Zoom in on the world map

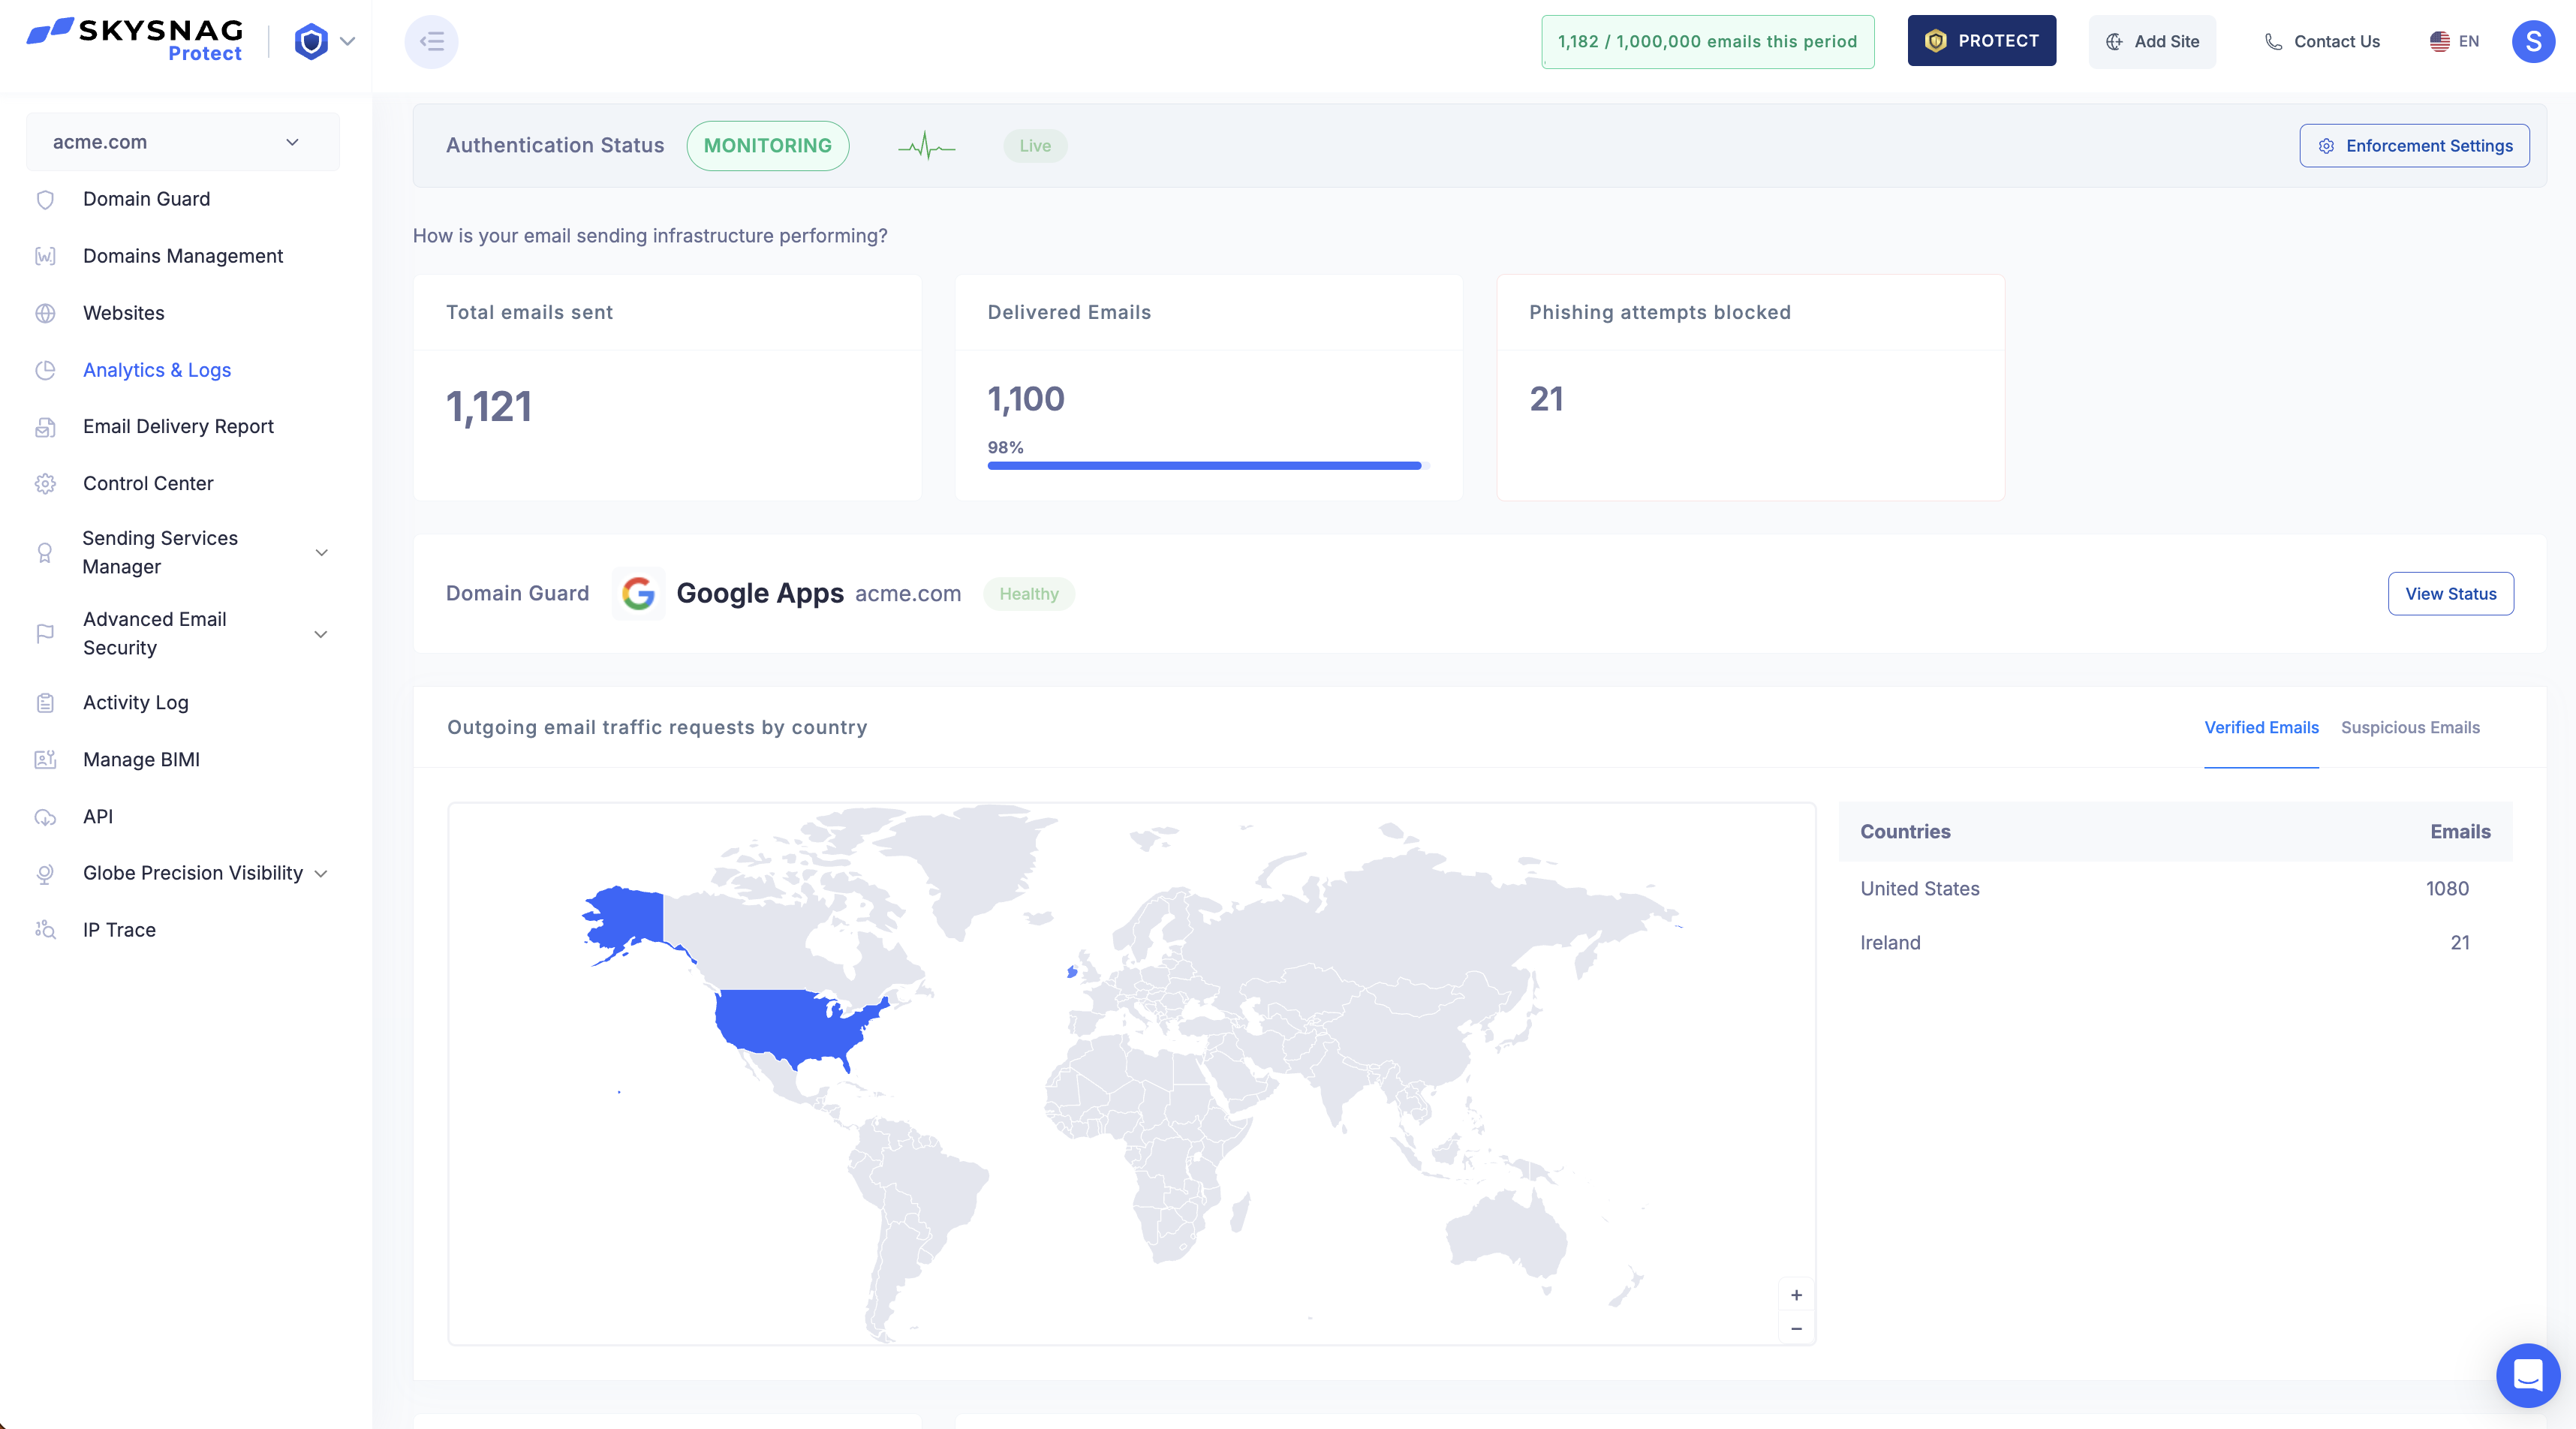point(1796,1295)
